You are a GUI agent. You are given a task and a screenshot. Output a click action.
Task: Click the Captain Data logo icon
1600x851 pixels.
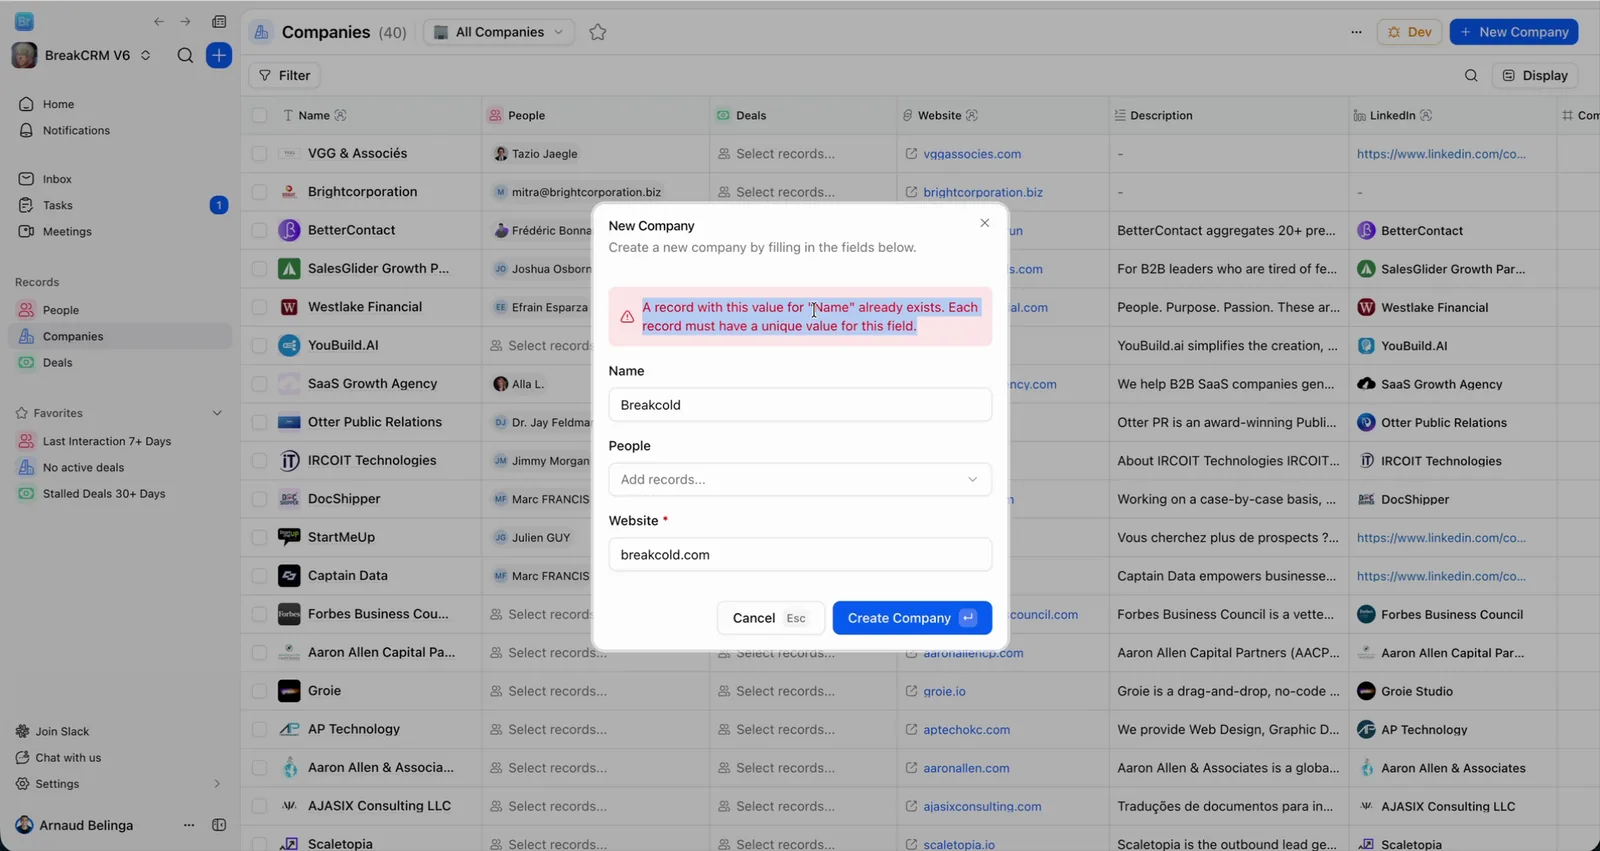289,576
